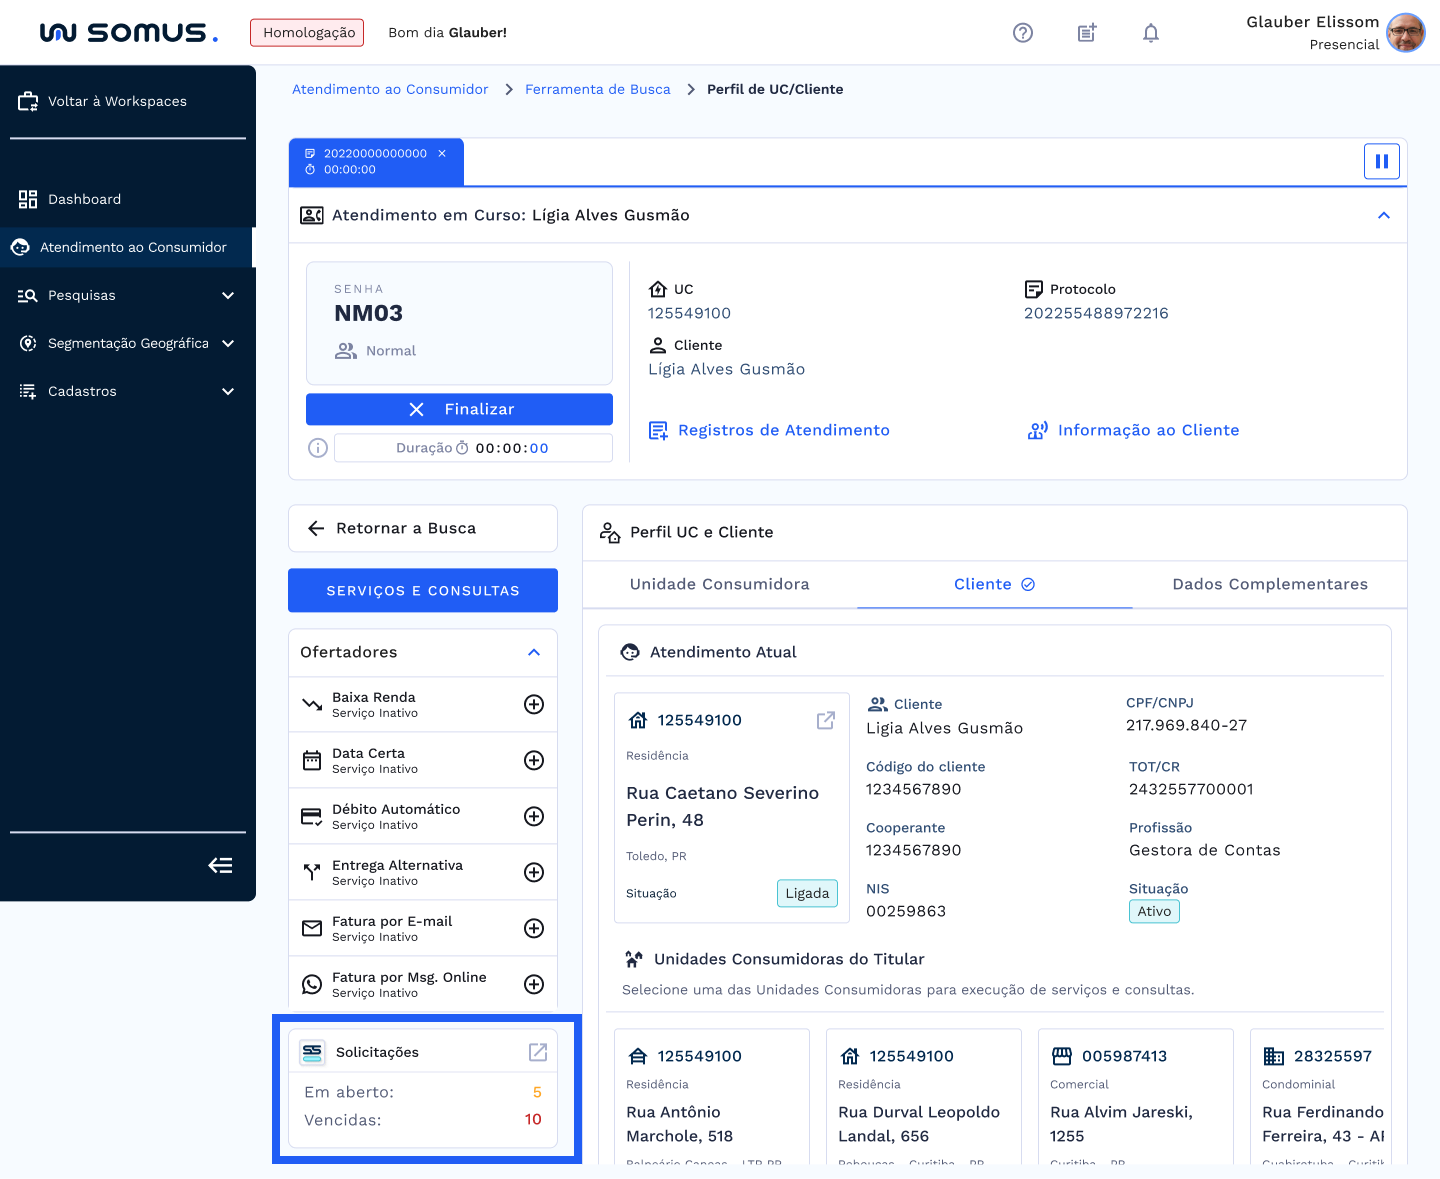1440x1179 pixels.
Task: Click the help question mark icon
Action: 1022,33
